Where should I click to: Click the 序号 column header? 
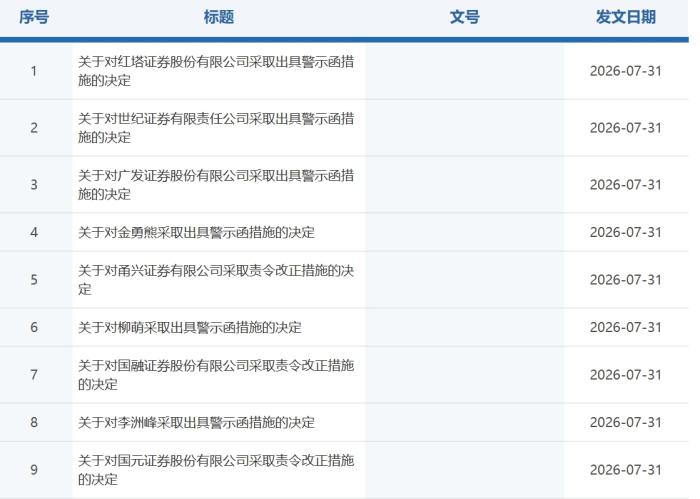[x=34, y=17]
